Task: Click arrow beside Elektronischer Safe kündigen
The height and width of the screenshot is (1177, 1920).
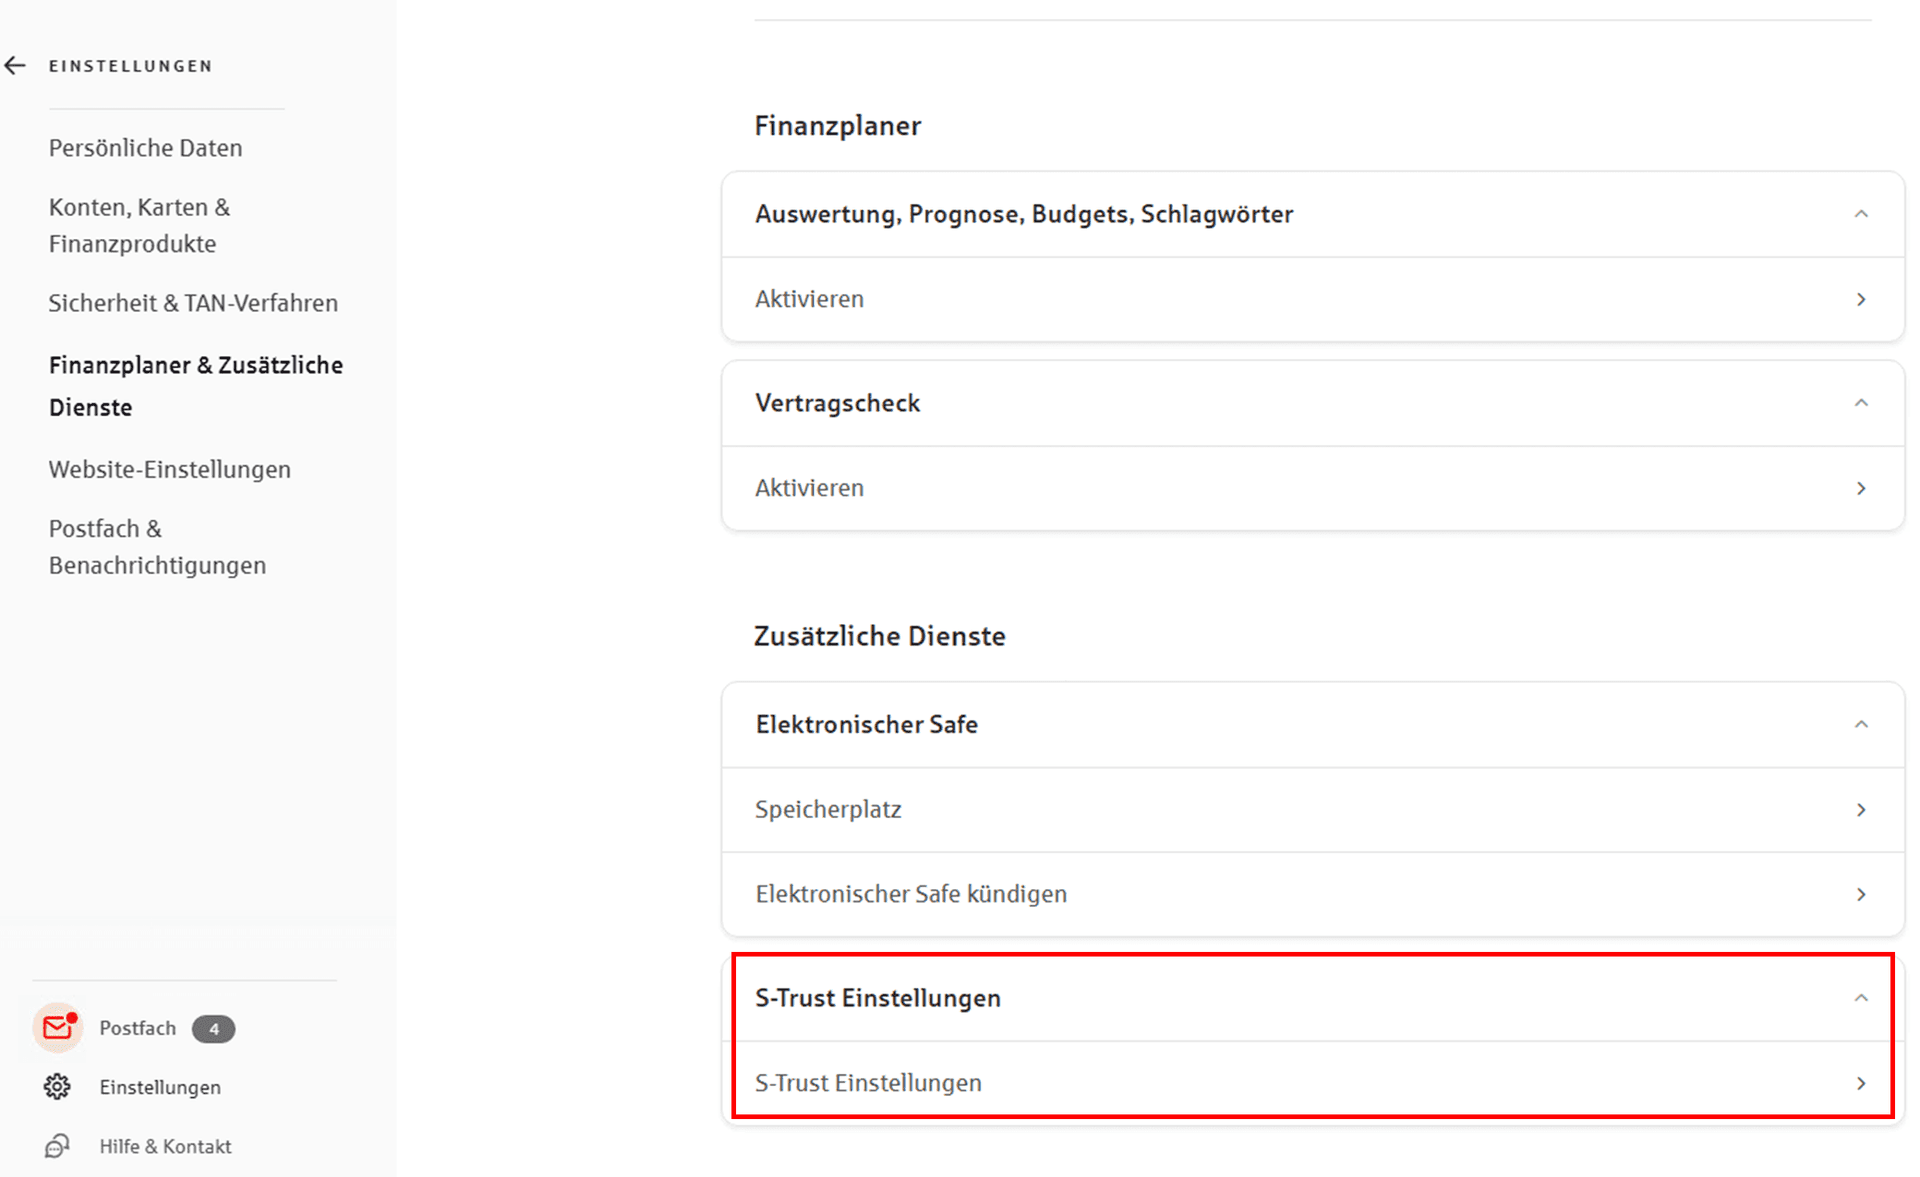Action: point(1861,894)
